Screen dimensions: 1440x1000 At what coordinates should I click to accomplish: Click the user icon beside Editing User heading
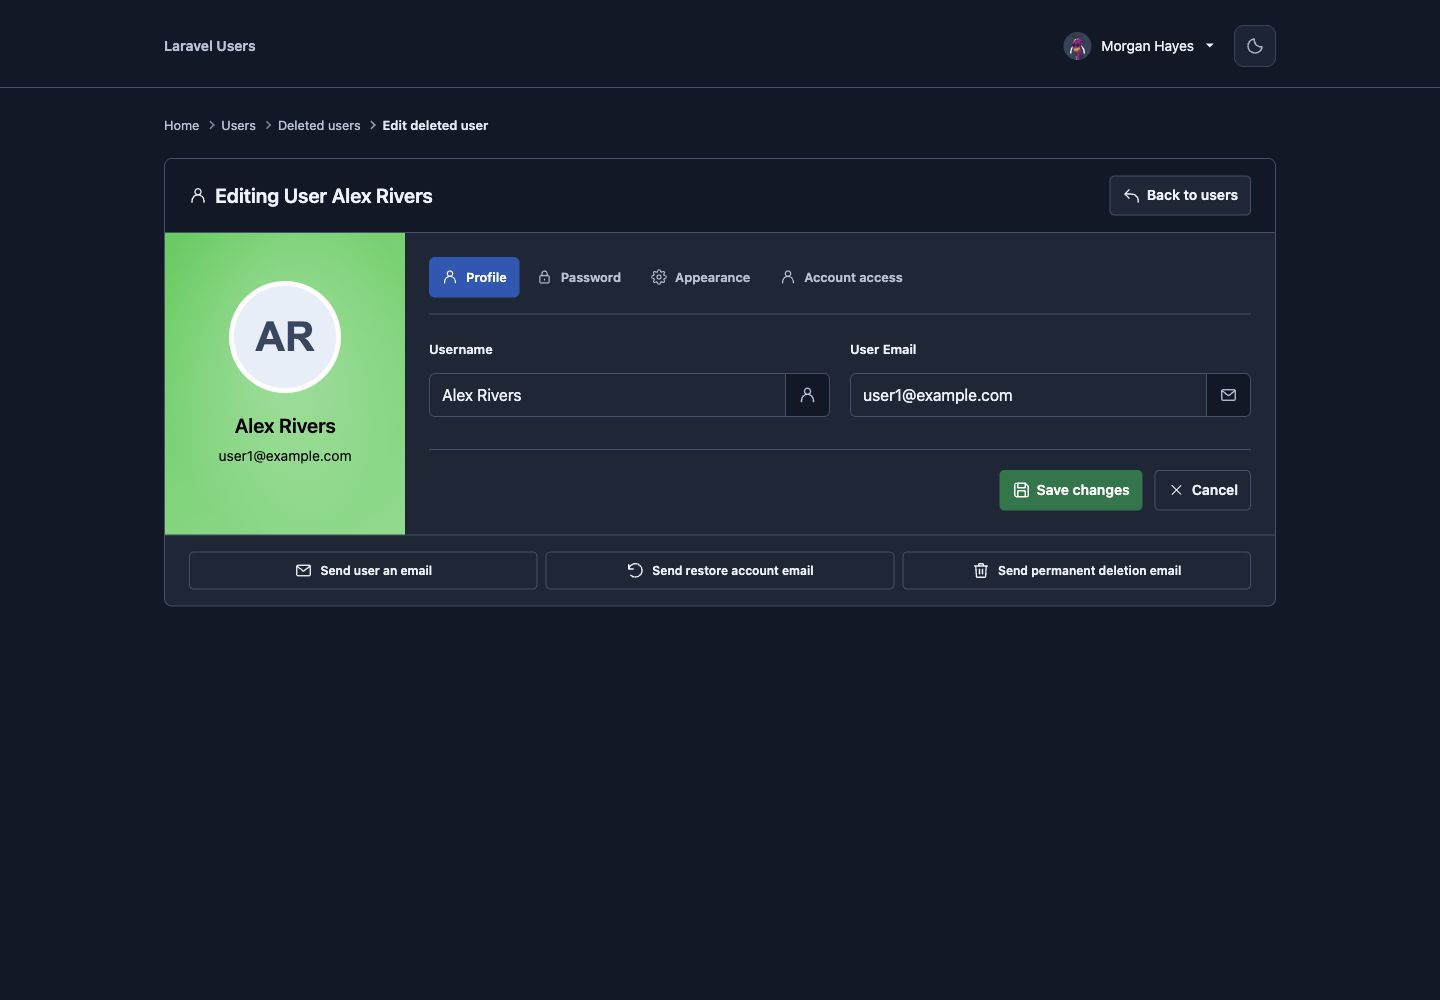tap(198, 196)
